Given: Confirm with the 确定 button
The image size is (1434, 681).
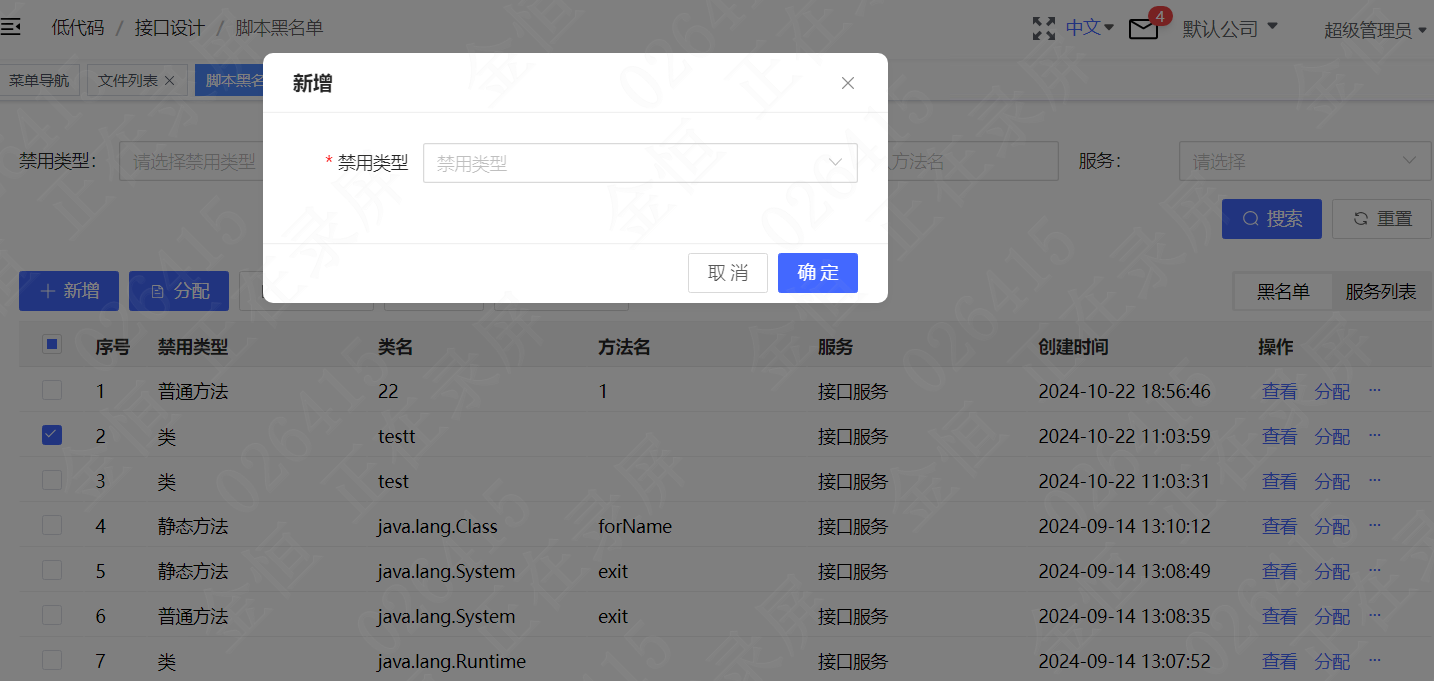Looking at the screenshot, I should 818,273.
